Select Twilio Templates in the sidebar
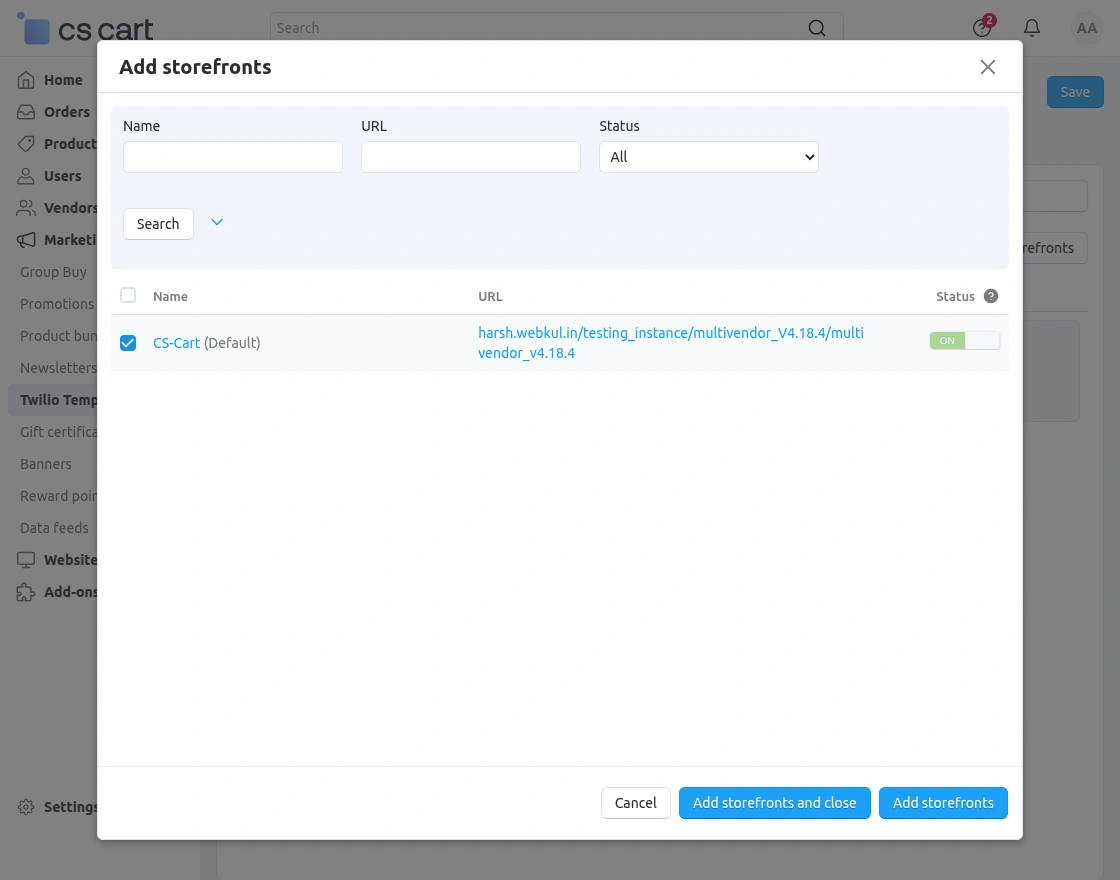This screenshot has width=1120, height=880. pyautogui.click(x=60, y=399)
